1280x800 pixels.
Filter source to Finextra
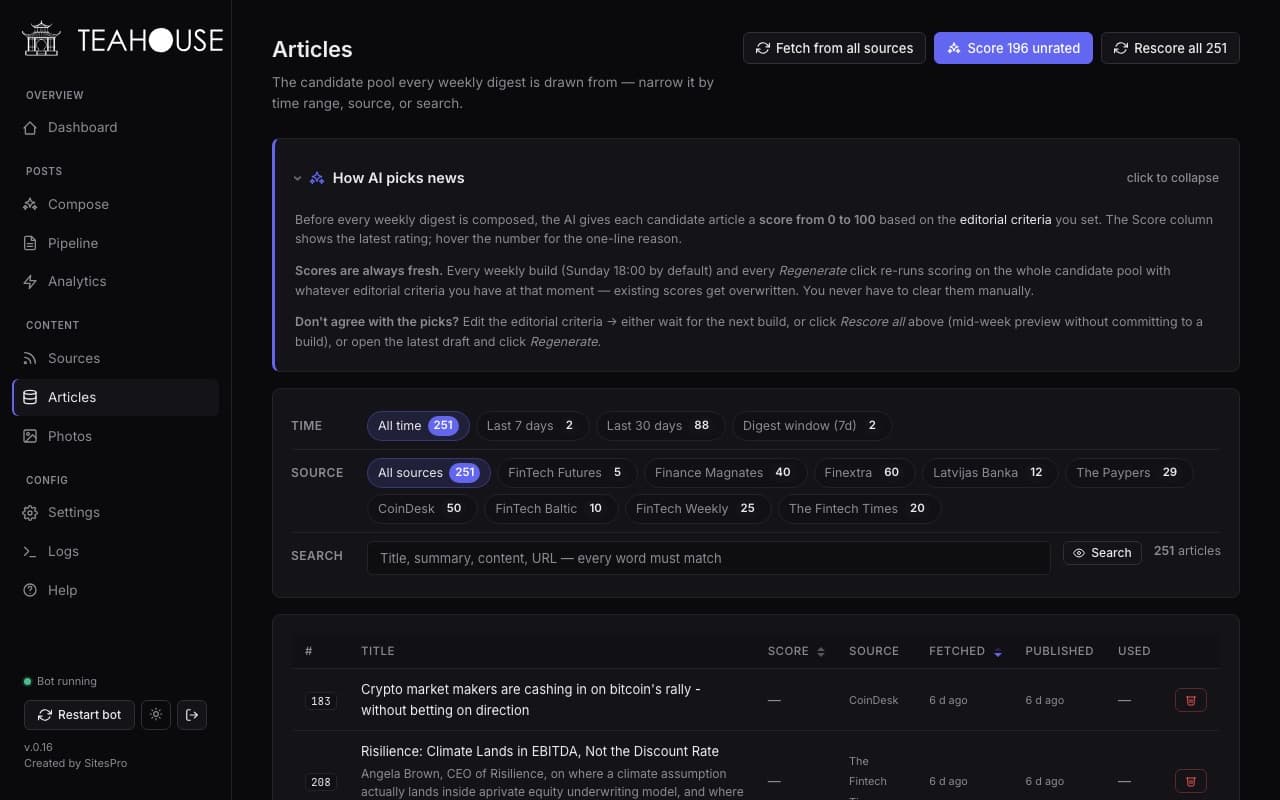tap(864, 473)
